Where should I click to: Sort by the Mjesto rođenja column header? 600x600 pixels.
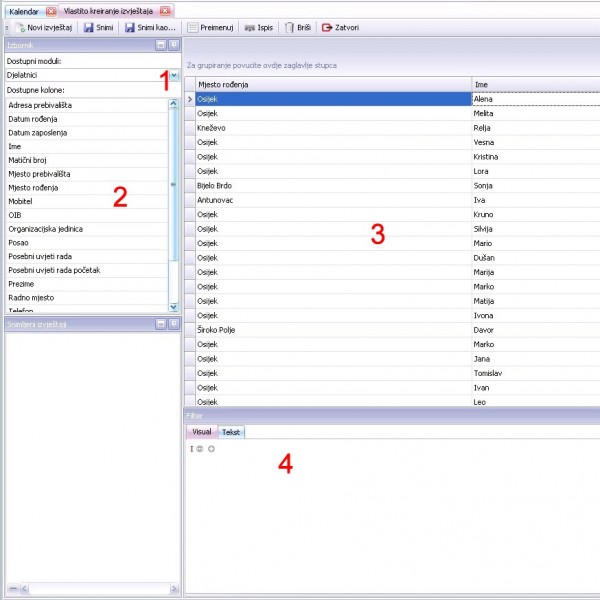pos(333,85)
